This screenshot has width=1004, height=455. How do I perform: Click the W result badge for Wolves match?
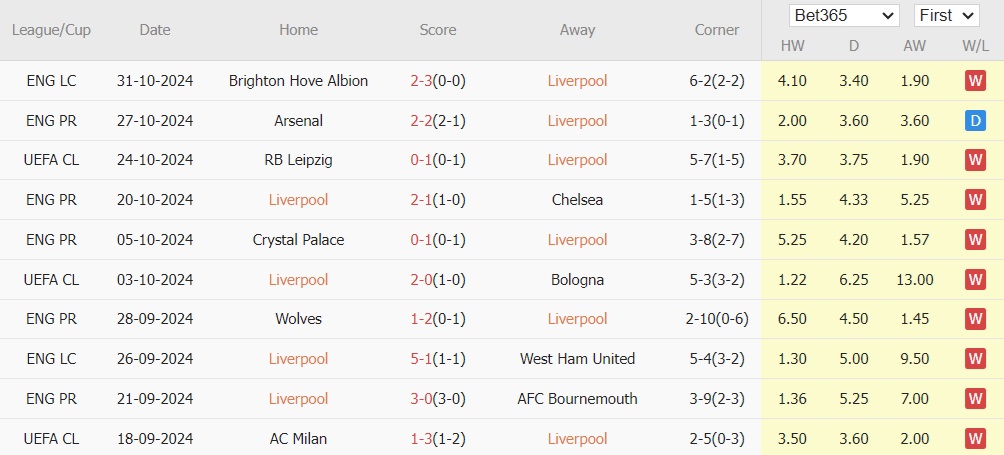pyautogui.click(x=975, y=319)
